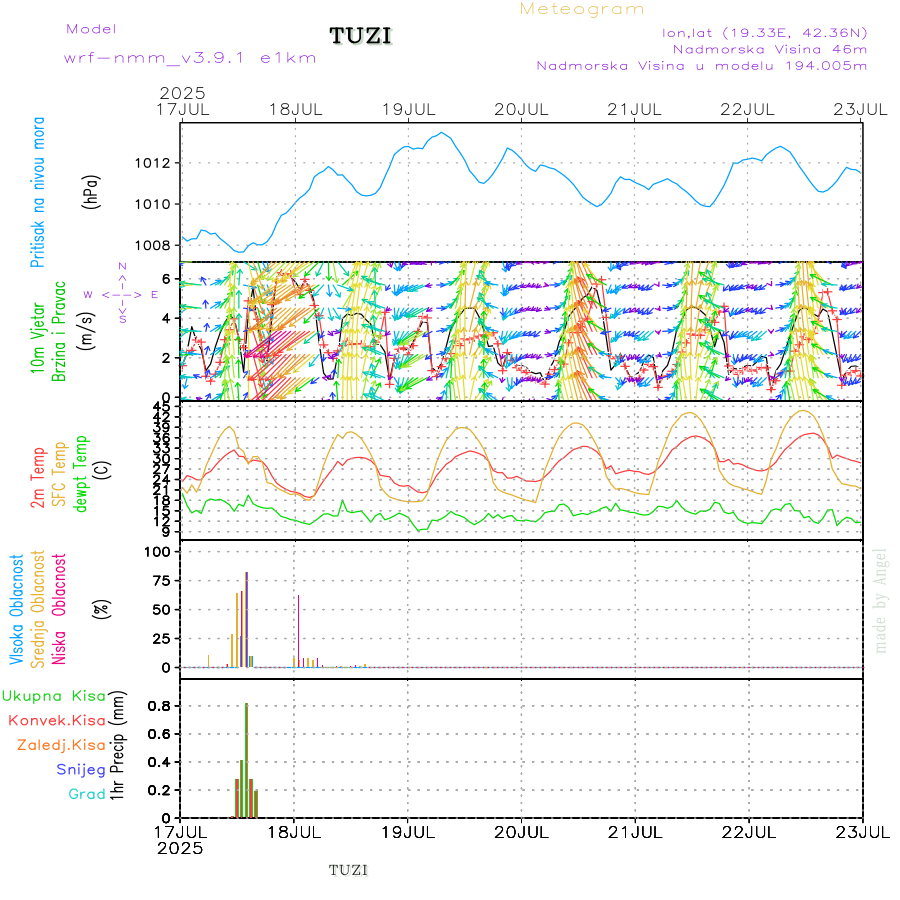Viewport: 900px width, 900px height.
Task: Click wind speed axis value '6'
Action: 166,279
